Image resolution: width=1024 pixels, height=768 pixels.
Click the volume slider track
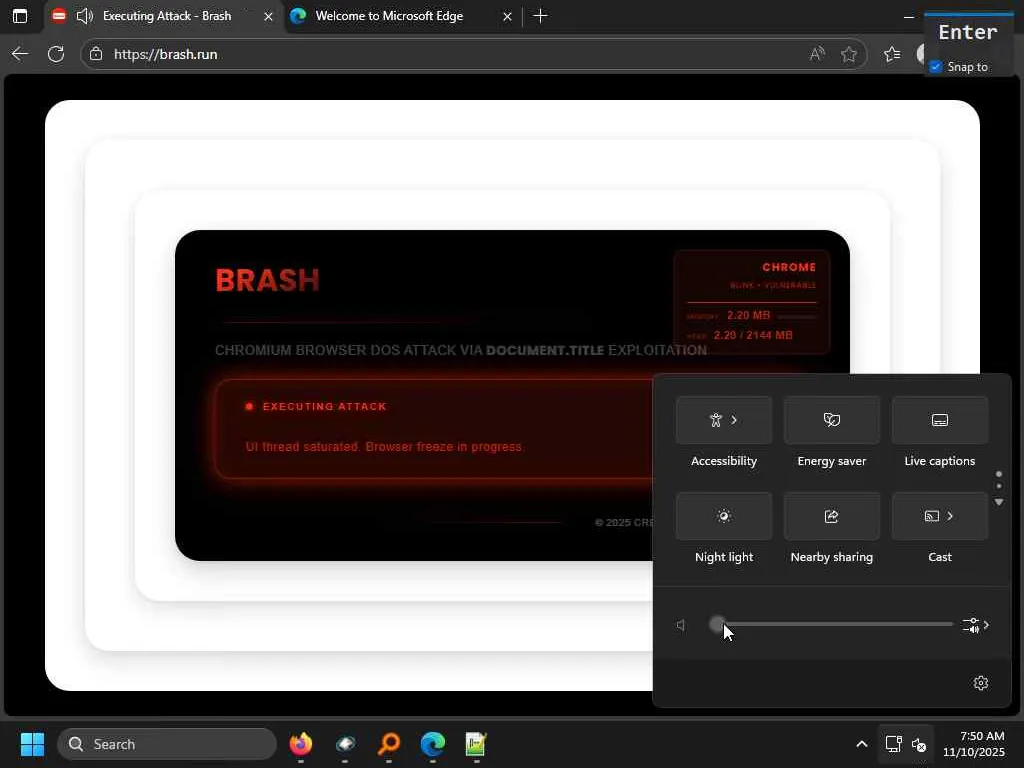pos(832,624)
